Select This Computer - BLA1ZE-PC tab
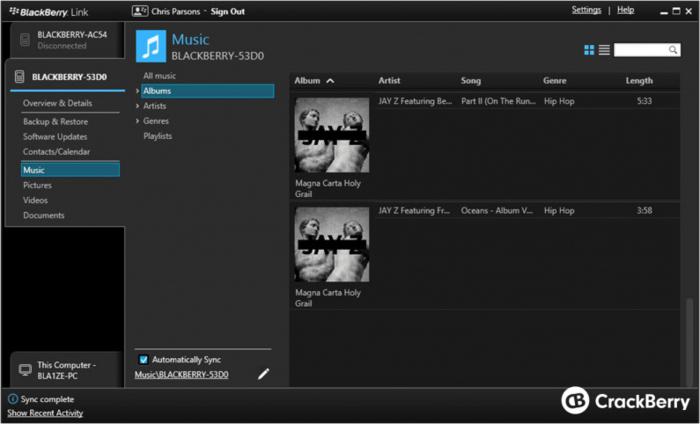 [x=66, y=370]
